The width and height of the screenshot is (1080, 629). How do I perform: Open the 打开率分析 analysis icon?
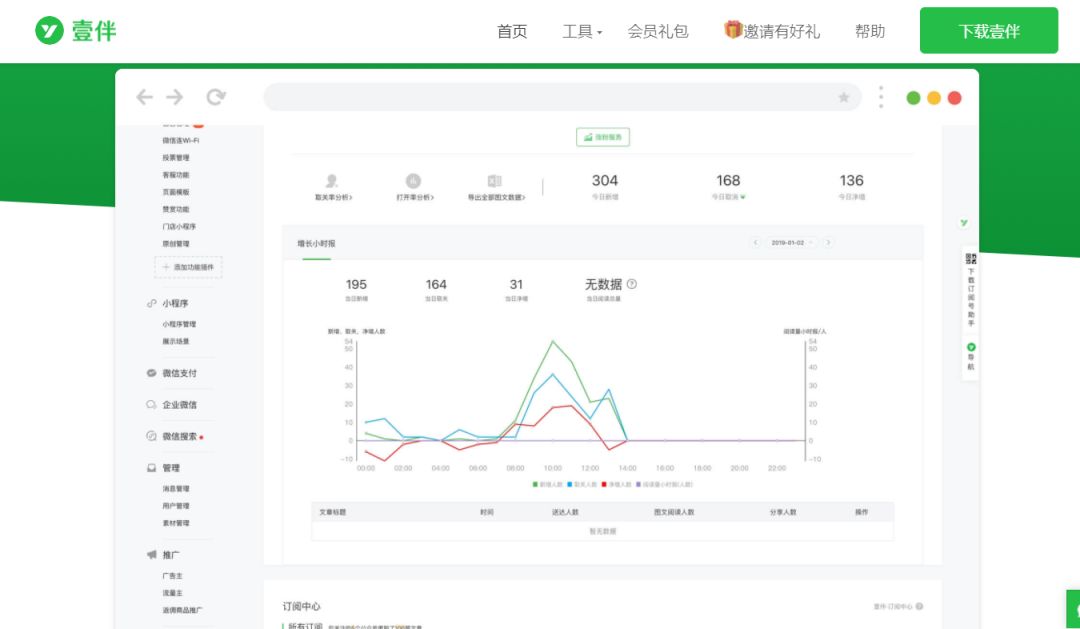pos(414,179)
